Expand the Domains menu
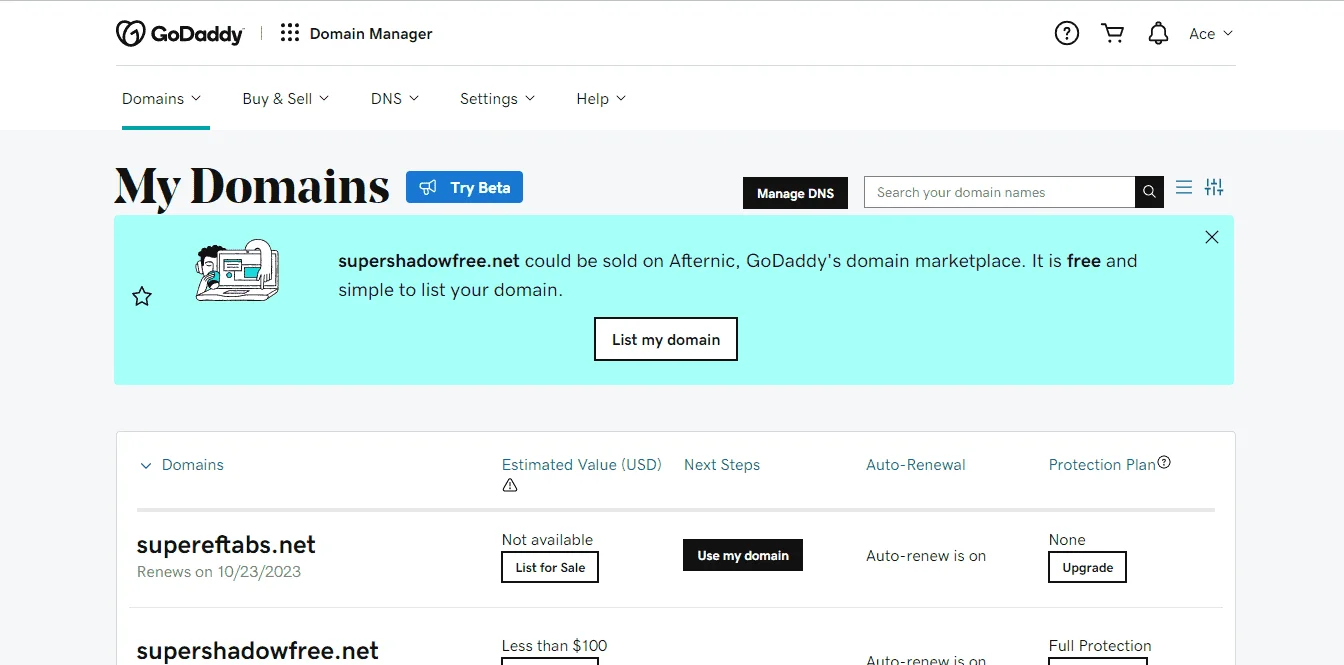The image size is (1344, 665). pyautogui.click(x=162, y=98)
